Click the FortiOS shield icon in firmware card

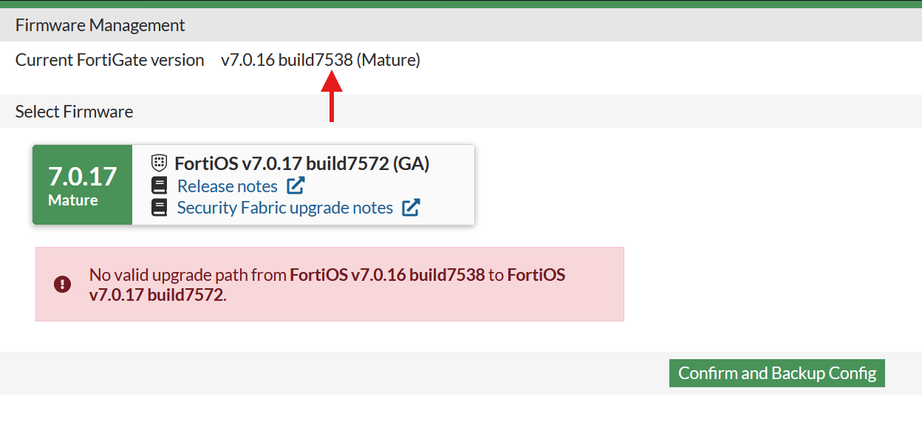tap(159, 163)
